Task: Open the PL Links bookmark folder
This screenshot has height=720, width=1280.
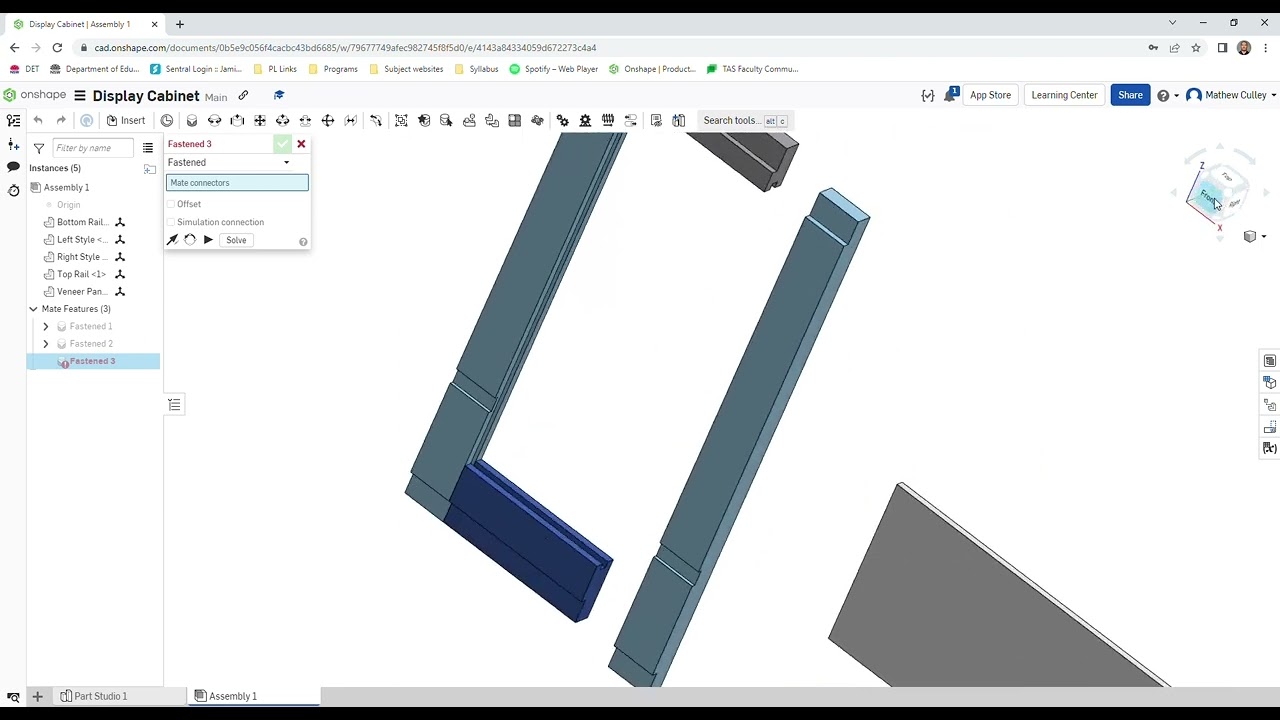Action: (275, 69)
